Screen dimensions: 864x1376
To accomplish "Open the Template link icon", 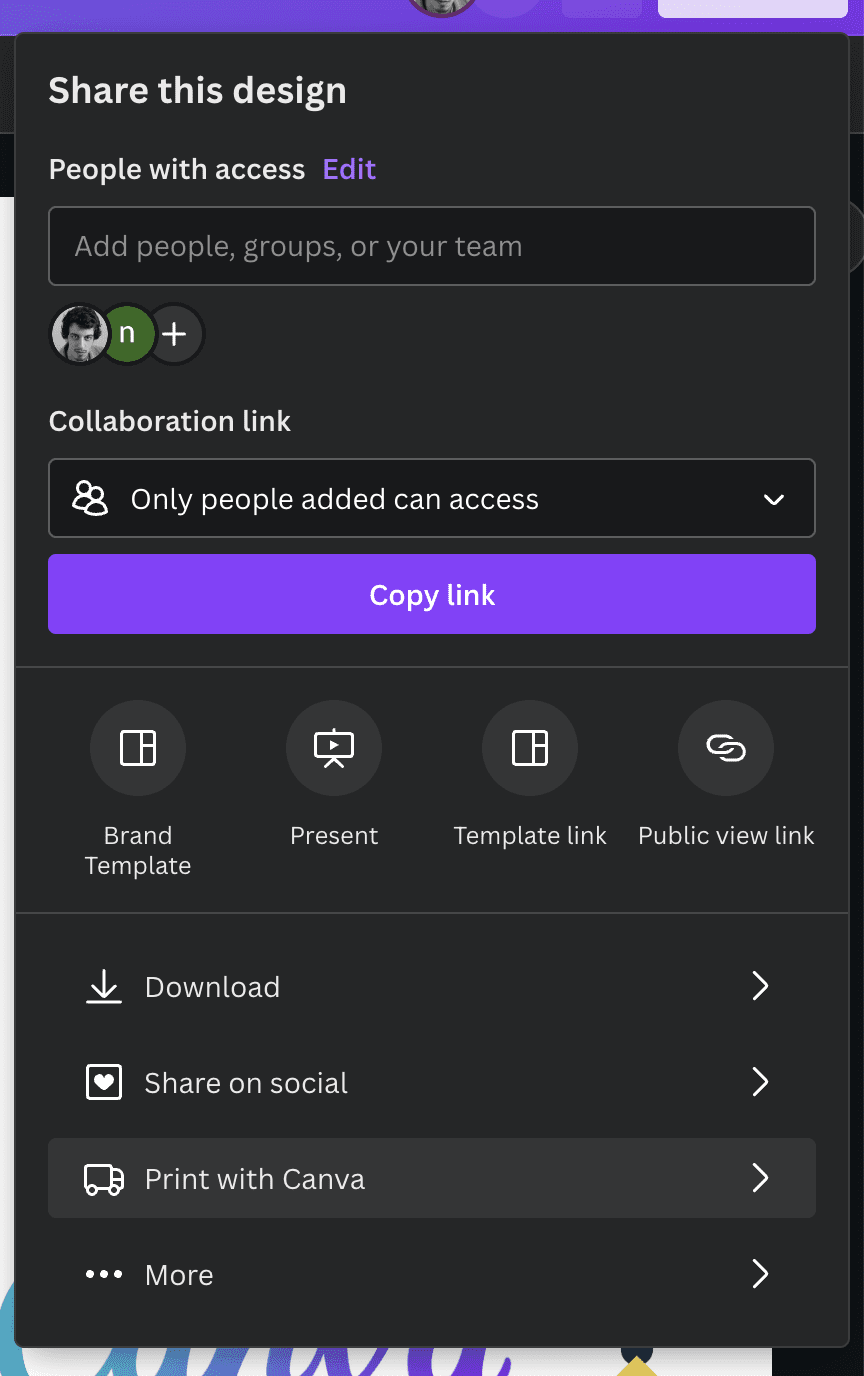I will [x=530, y=748].
